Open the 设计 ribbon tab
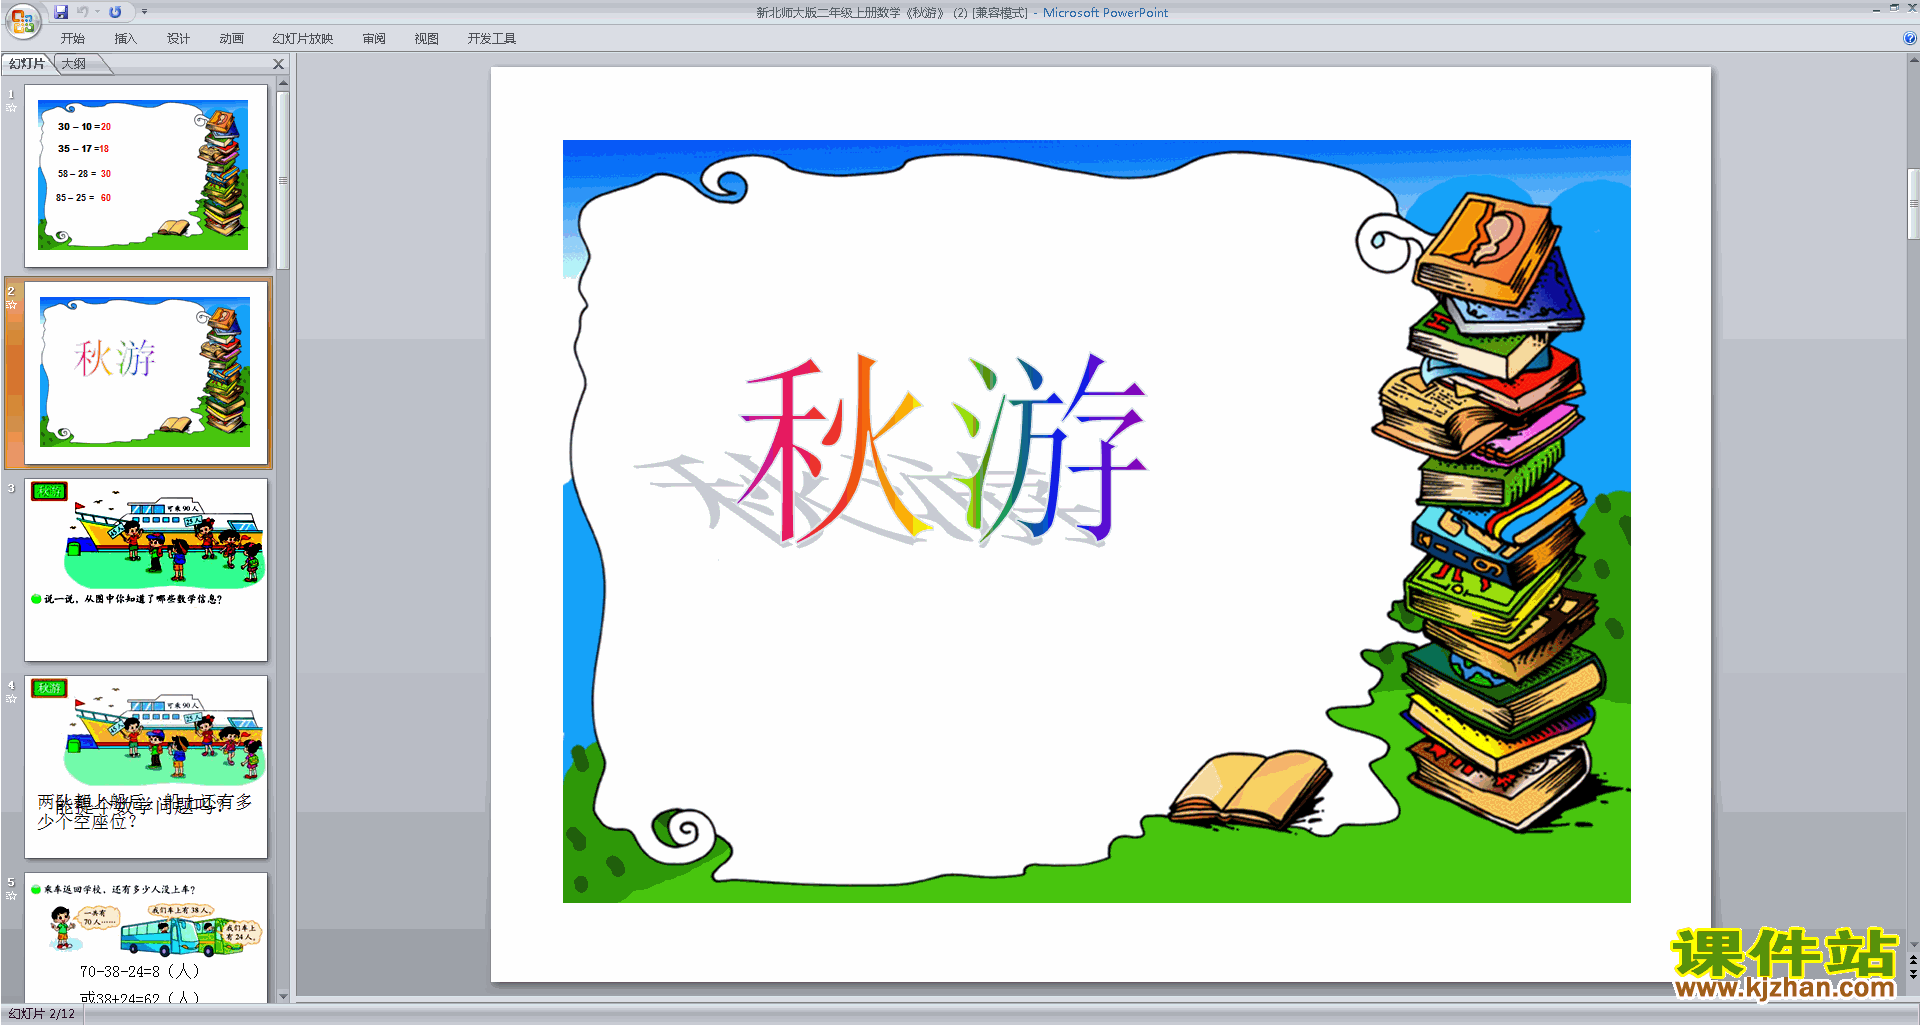 [x=178, y=39]
